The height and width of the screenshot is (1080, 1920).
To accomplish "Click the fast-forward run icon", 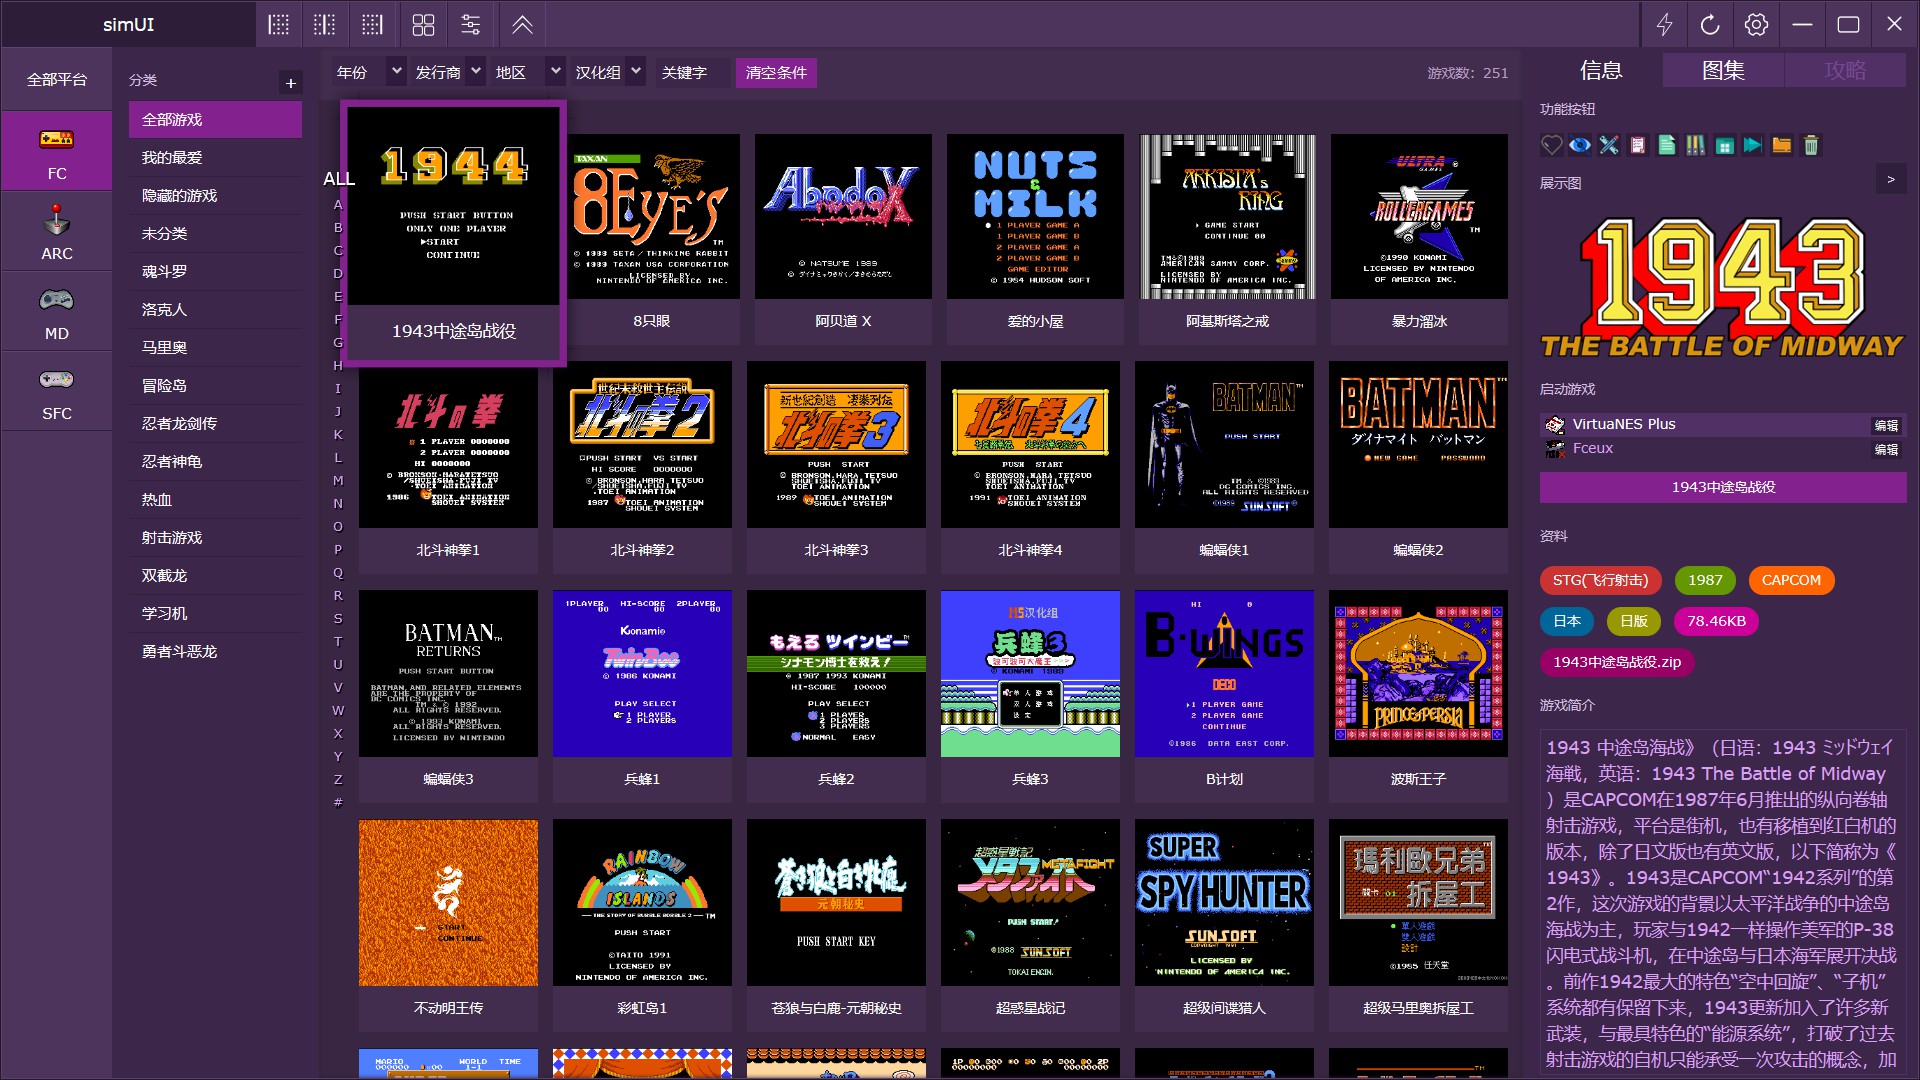I will pos(1752,146).
